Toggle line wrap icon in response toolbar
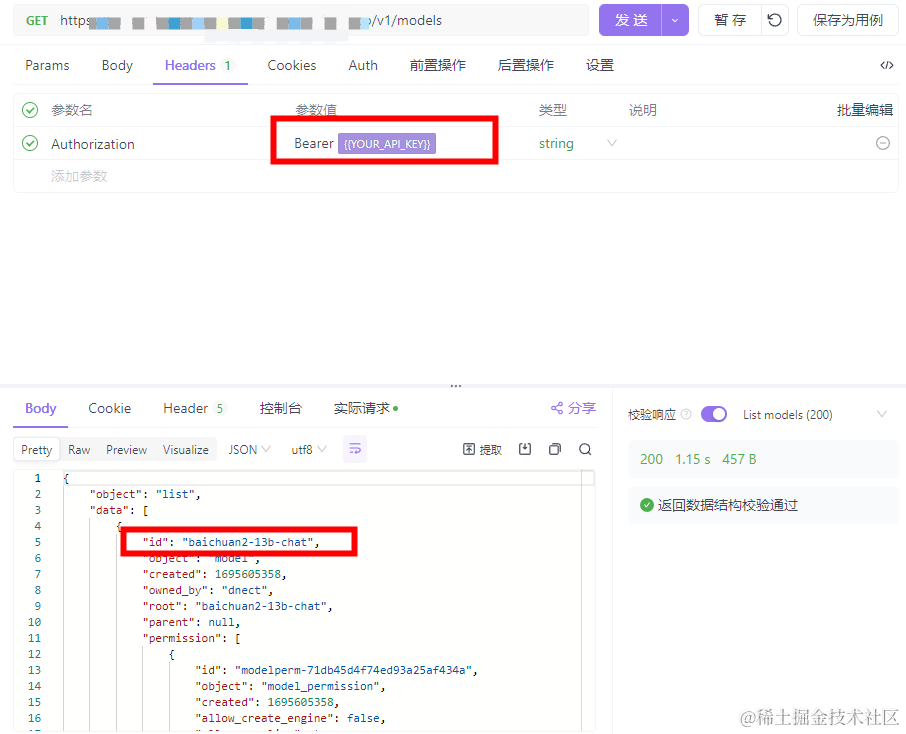 pyautogui.click(x=354, y=449)
